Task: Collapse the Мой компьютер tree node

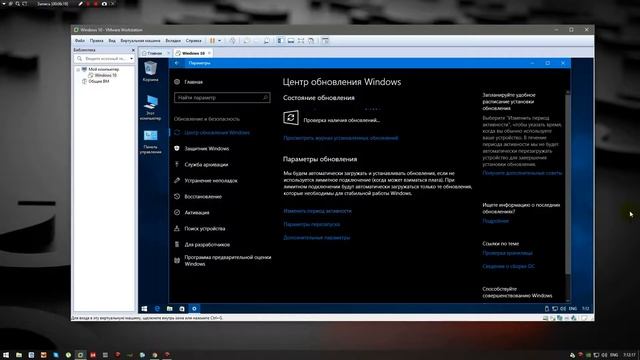Action: coord(78,70)
